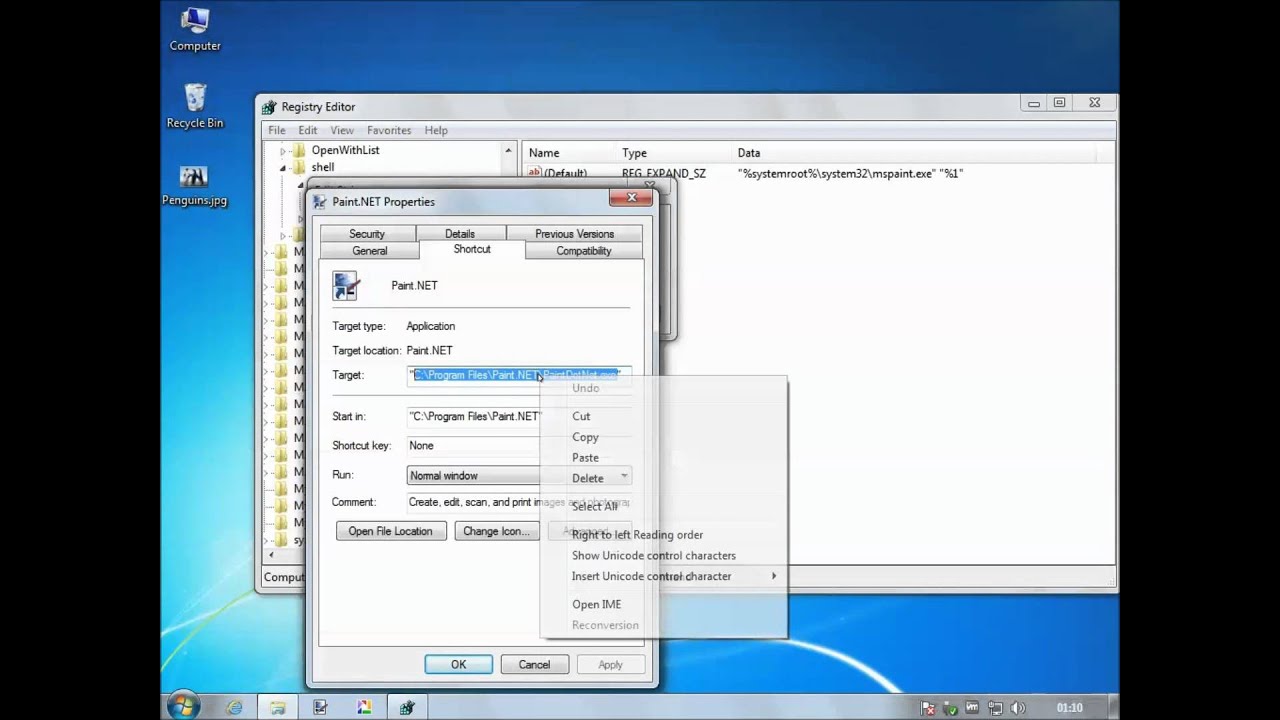
Task: Open the Favorites menu in Registry Editor
Action: click(389, 130)
